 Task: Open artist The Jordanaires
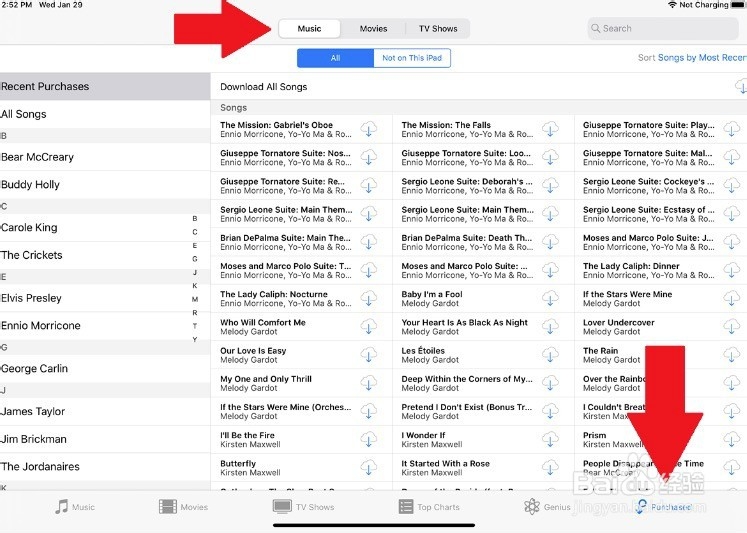click(x=105, y=466)
